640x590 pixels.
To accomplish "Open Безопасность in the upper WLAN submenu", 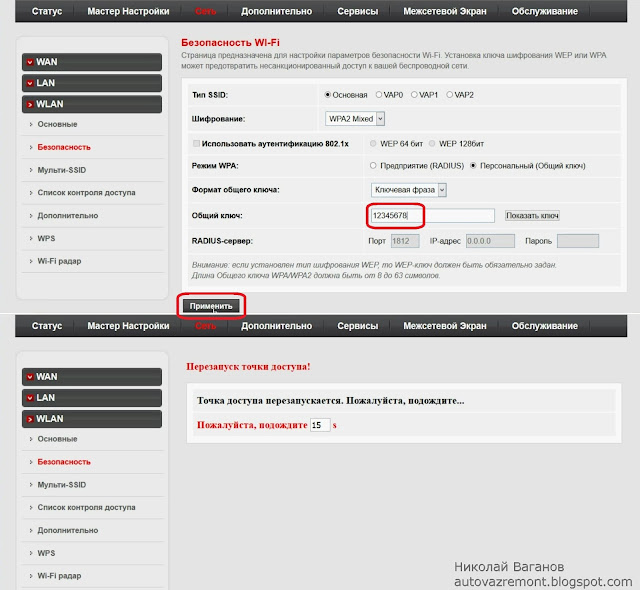I will [x=64, y=147].
